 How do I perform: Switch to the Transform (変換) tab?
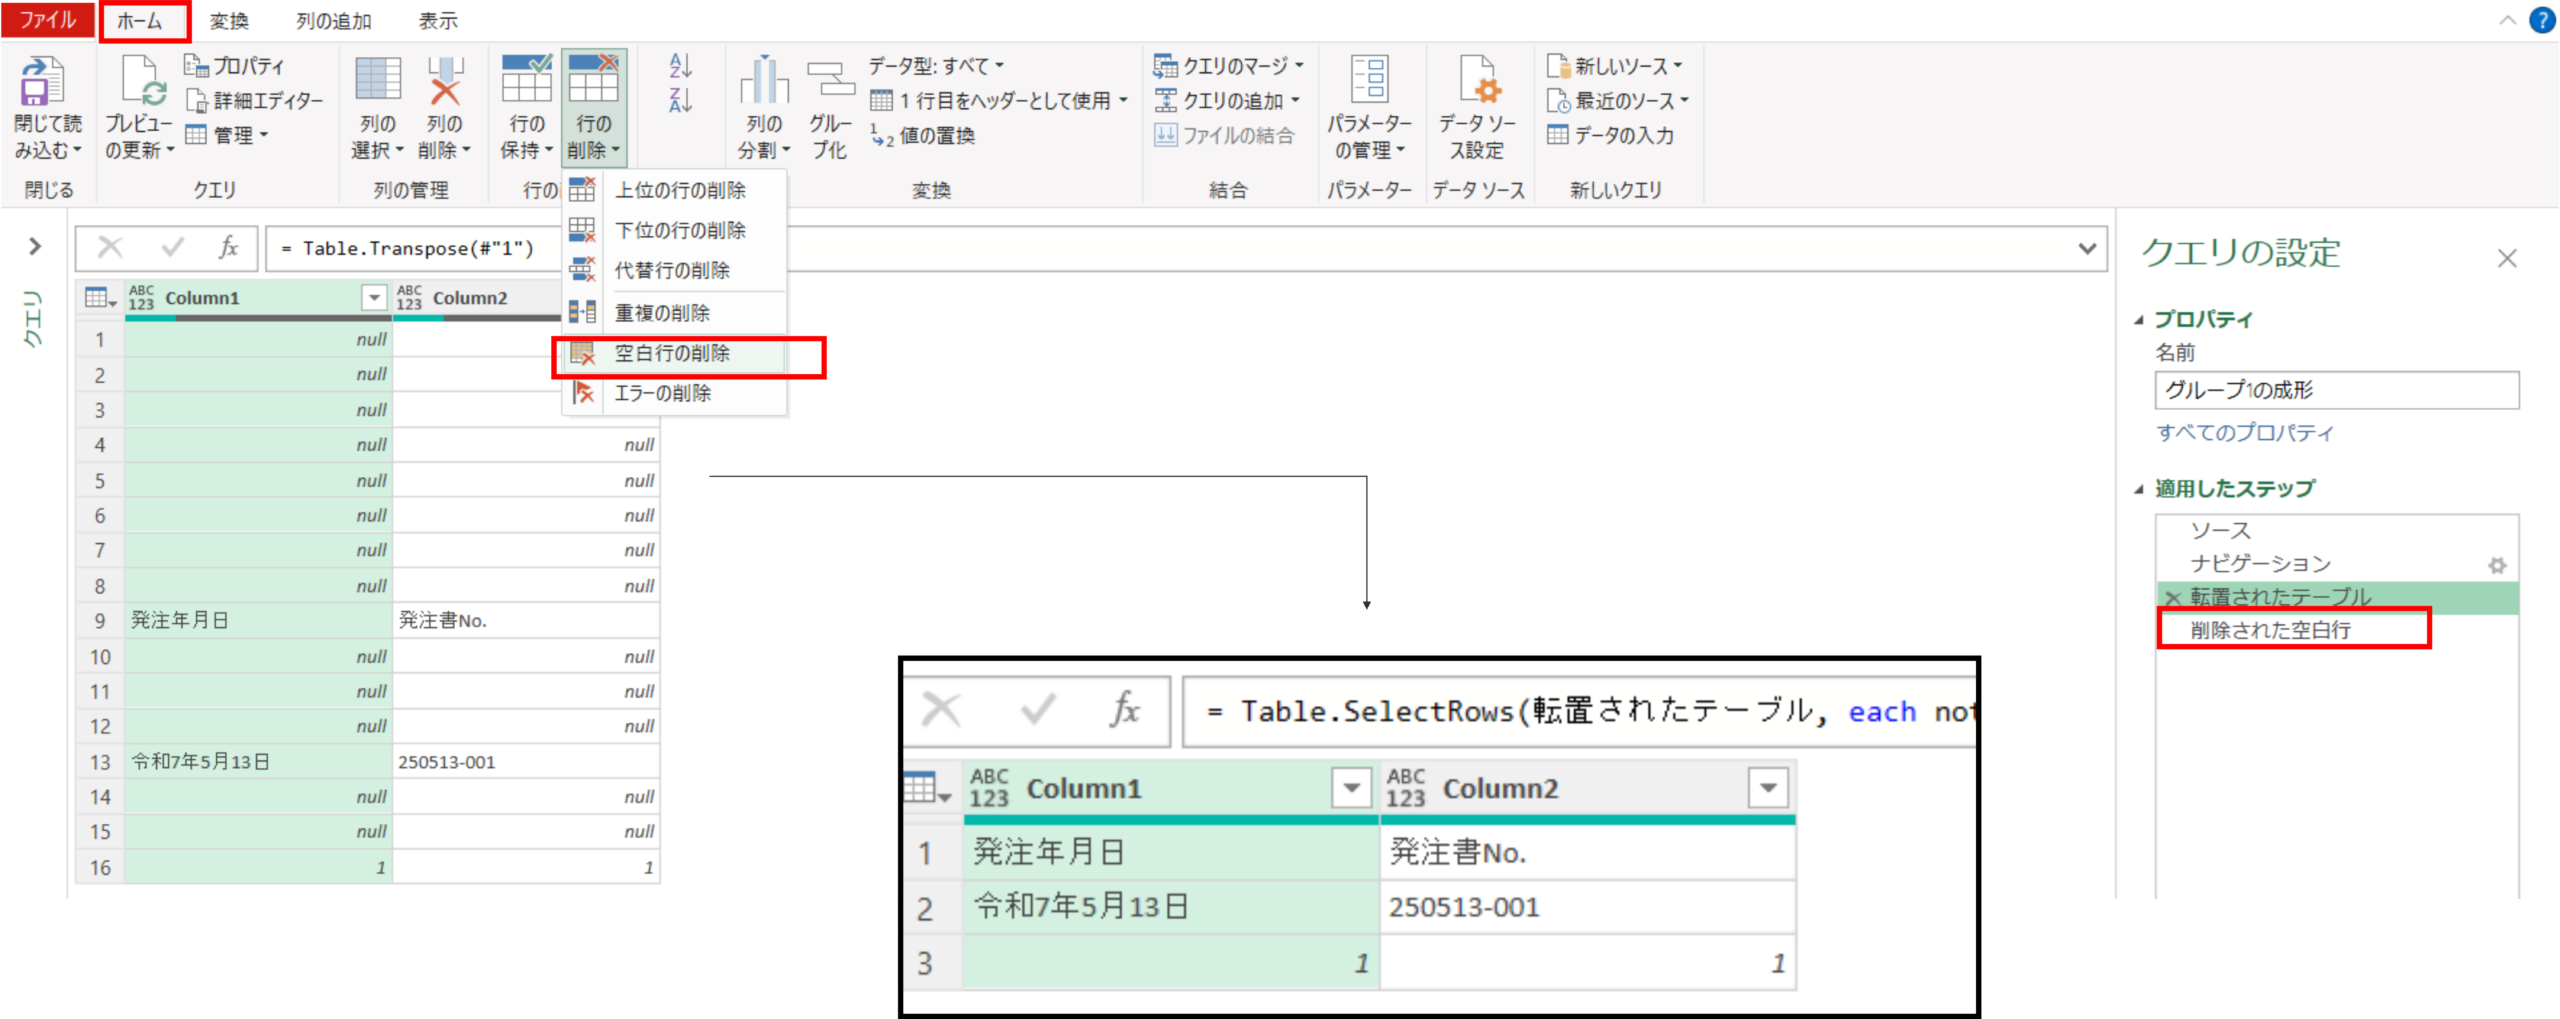pos(229,21)
